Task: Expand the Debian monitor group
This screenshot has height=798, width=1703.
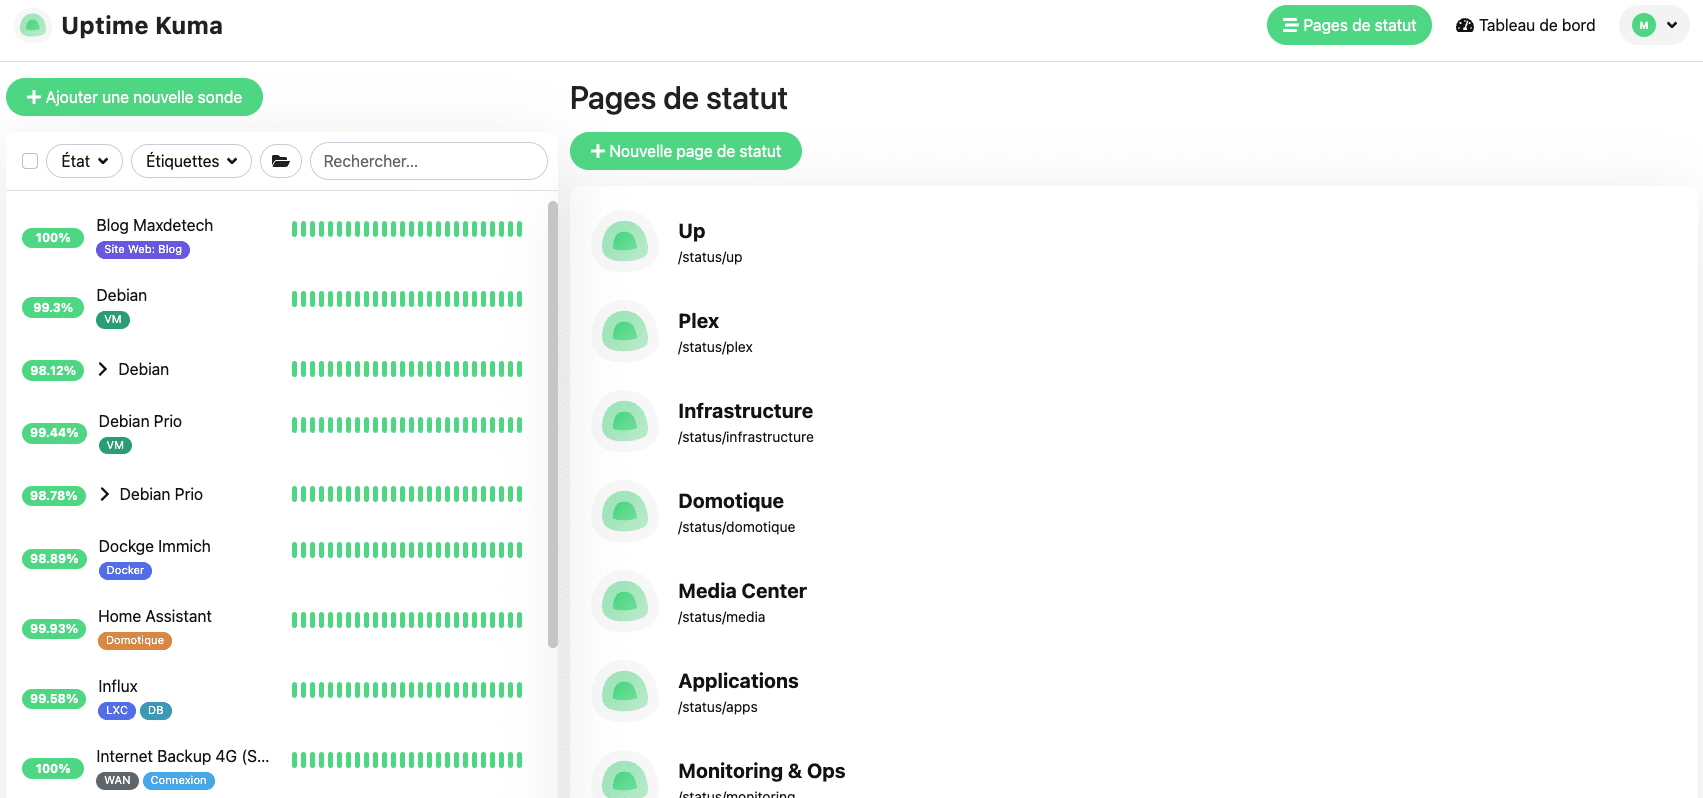Action: [103, 369]
